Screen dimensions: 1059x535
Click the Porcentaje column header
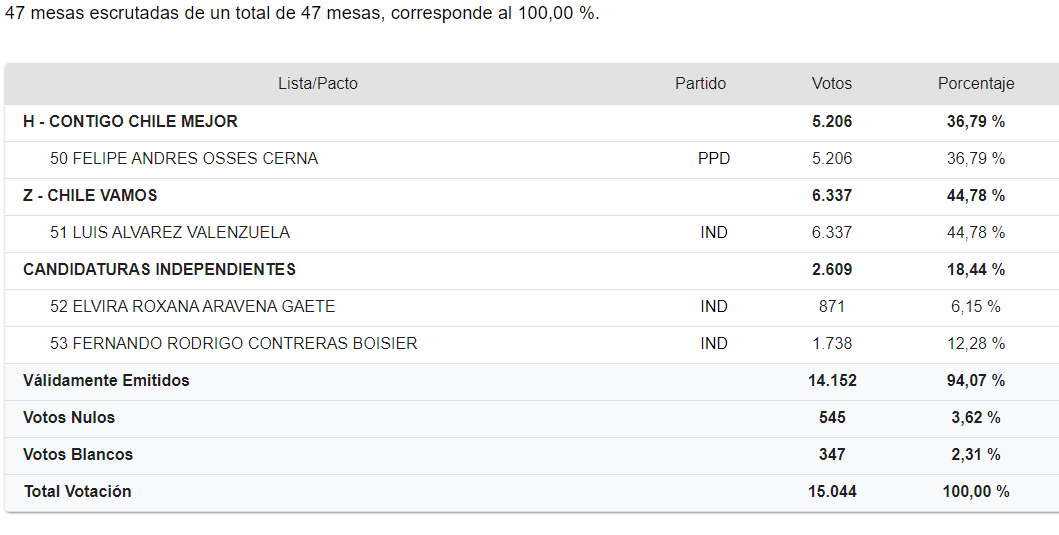[975, 84]
